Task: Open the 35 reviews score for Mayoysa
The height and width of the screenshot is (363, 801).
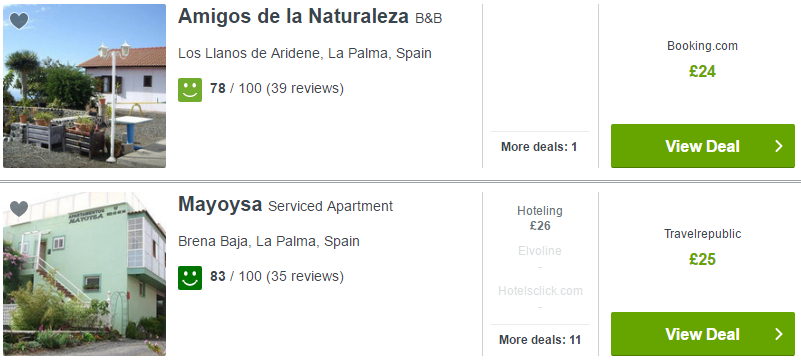Action: [x=277, y=276]
